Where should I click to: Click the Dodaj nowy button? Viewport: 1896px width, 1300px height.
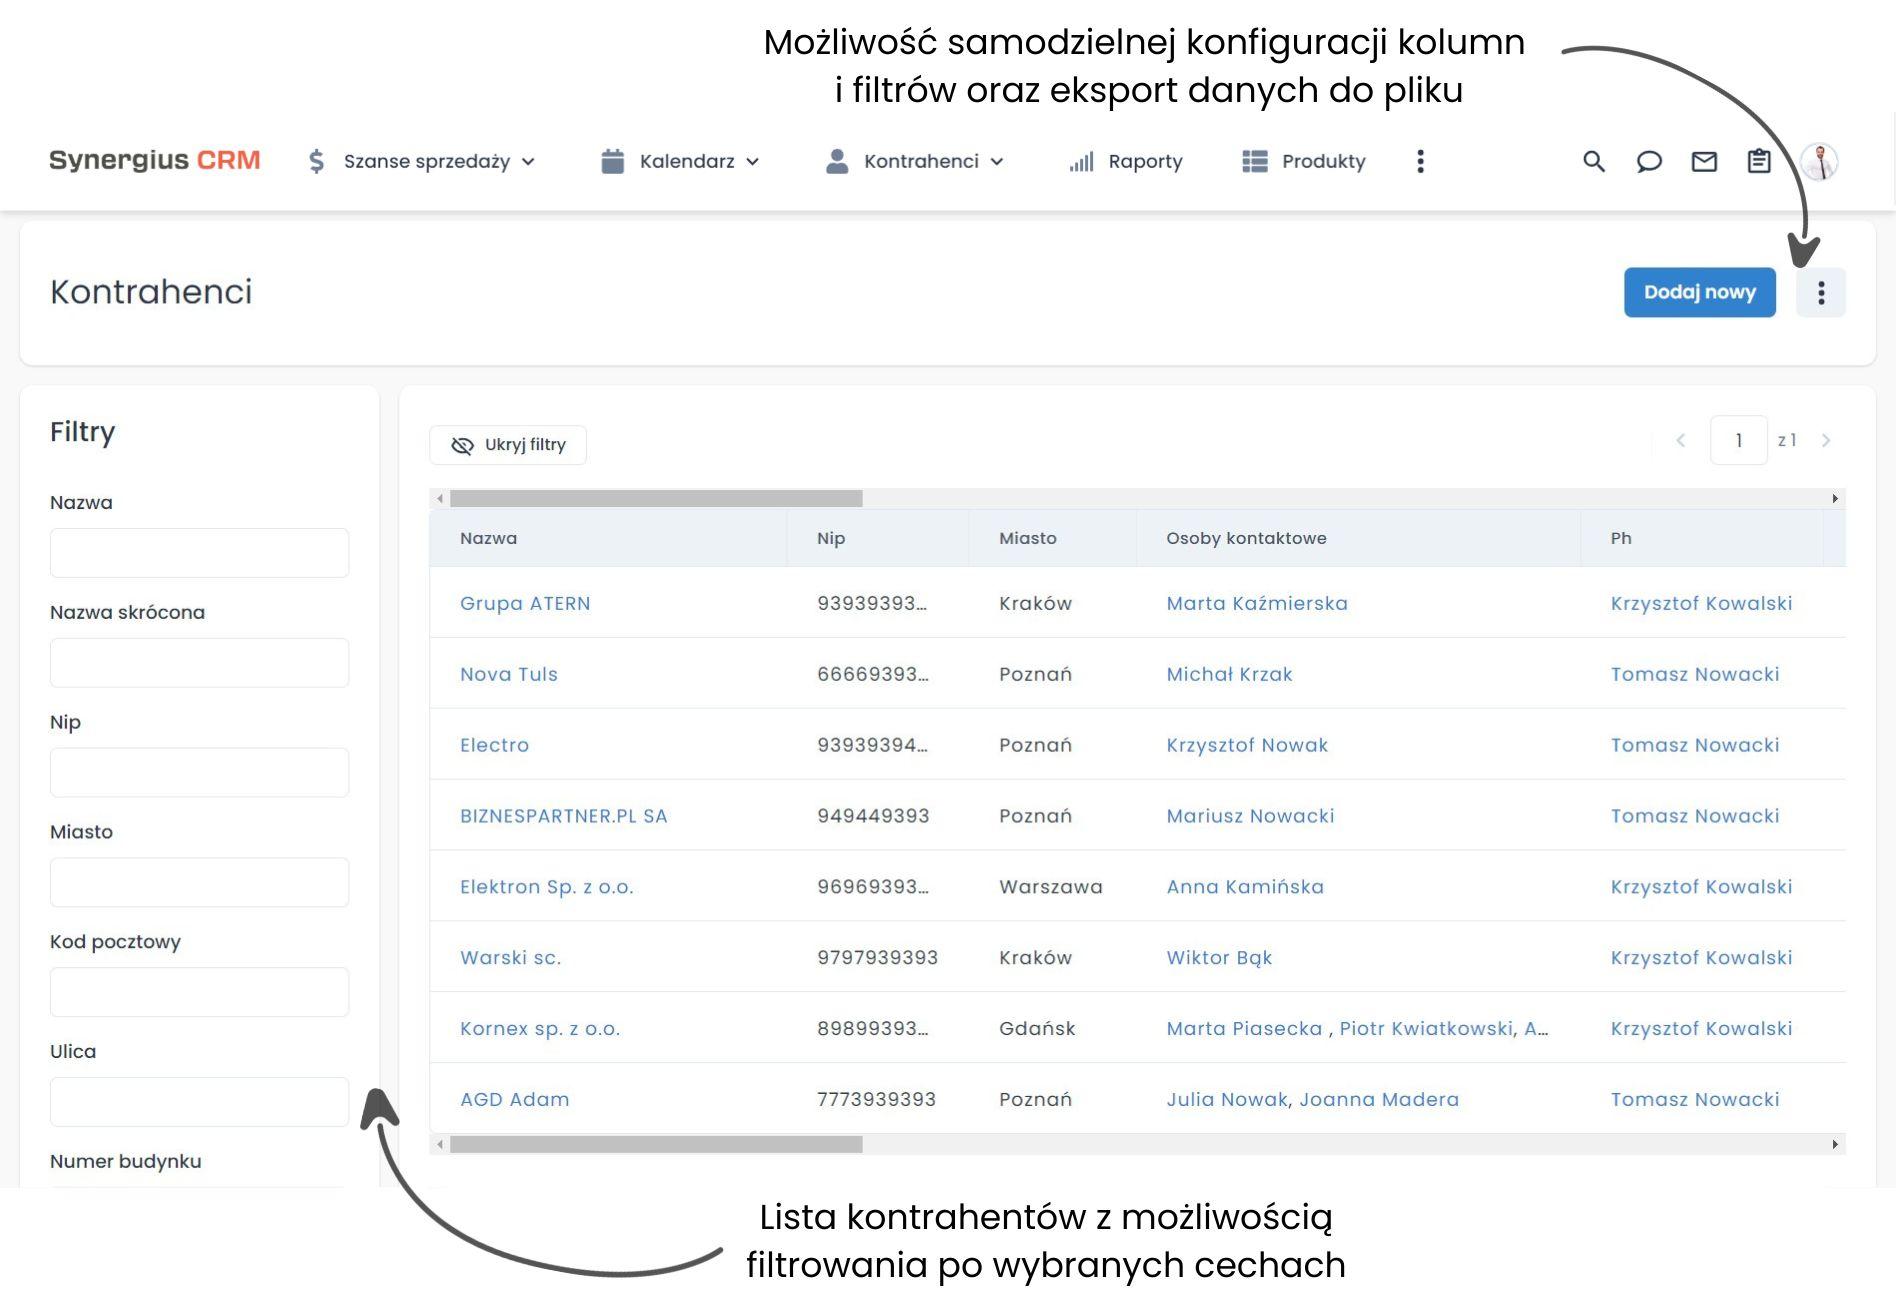(x=1699, y=292)
